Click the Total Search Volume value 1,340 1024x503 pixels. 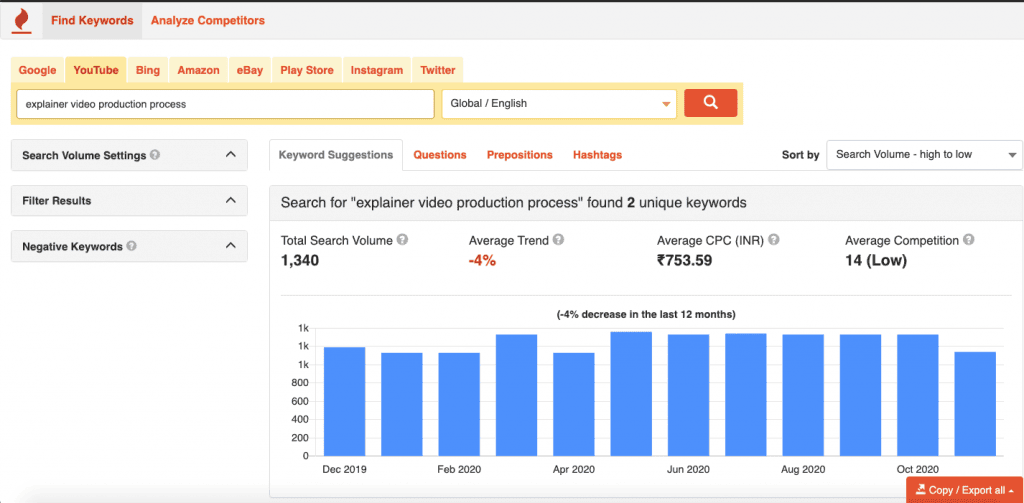(x=300, y=261)
